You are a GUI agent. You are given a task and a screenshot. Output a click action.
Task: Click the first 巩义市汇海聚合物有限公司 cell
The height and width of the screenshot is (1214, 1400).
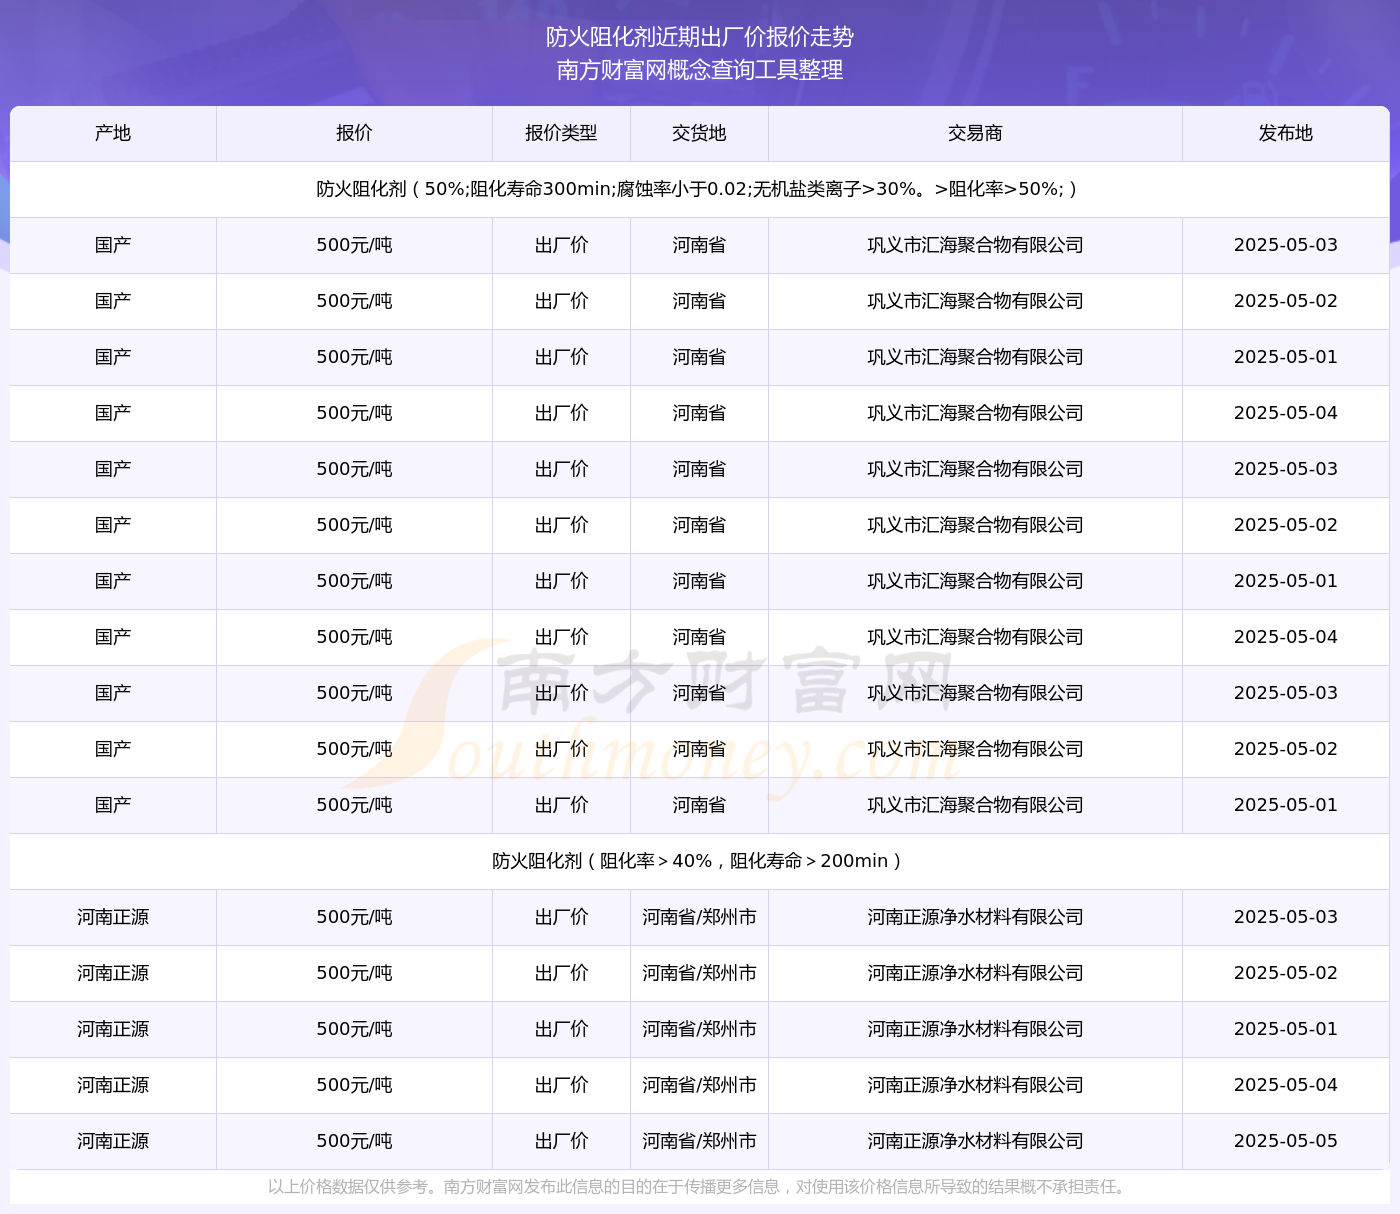pos(975,245)
